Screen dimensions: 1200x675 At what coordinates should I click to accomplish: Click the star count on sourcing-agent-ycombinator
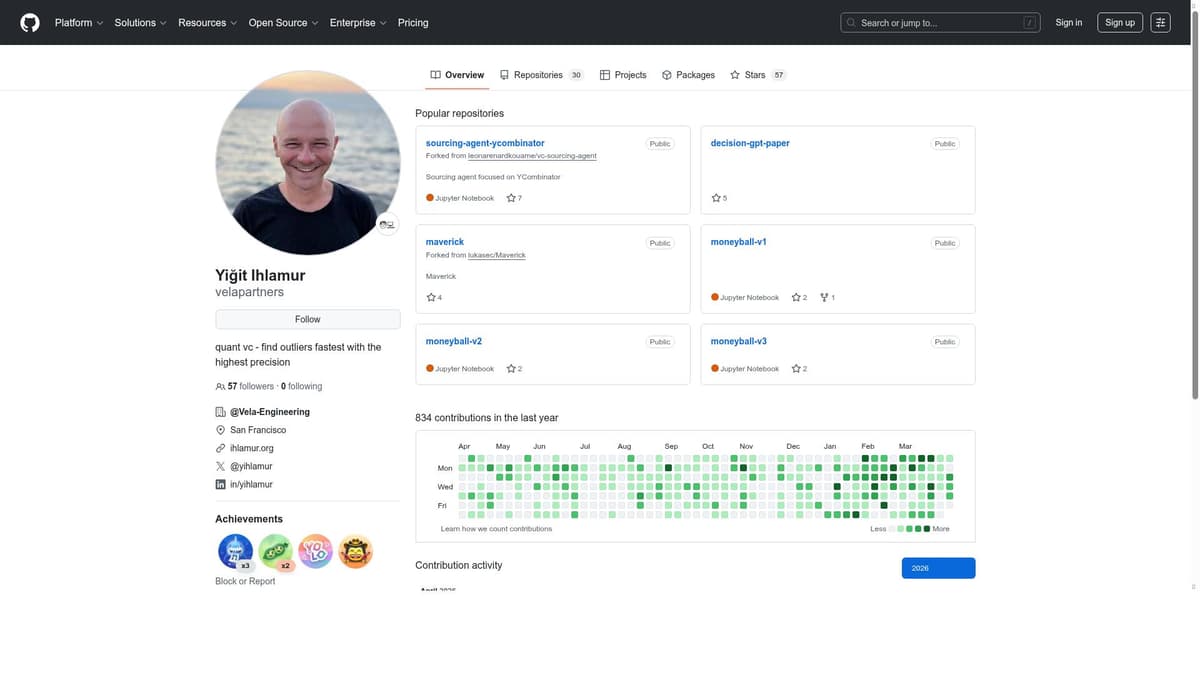coord(514,198)
